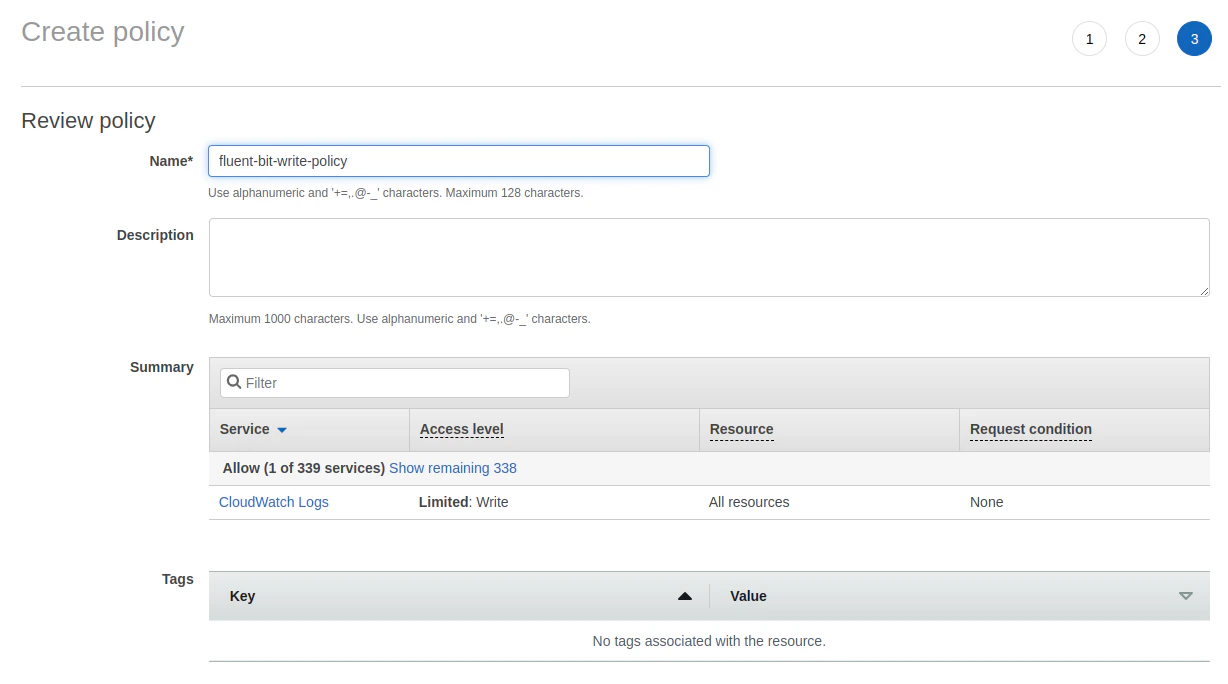1228x684 pixels.
Task: Click the highlighted step 3 circle
Action: (1194, 38)
